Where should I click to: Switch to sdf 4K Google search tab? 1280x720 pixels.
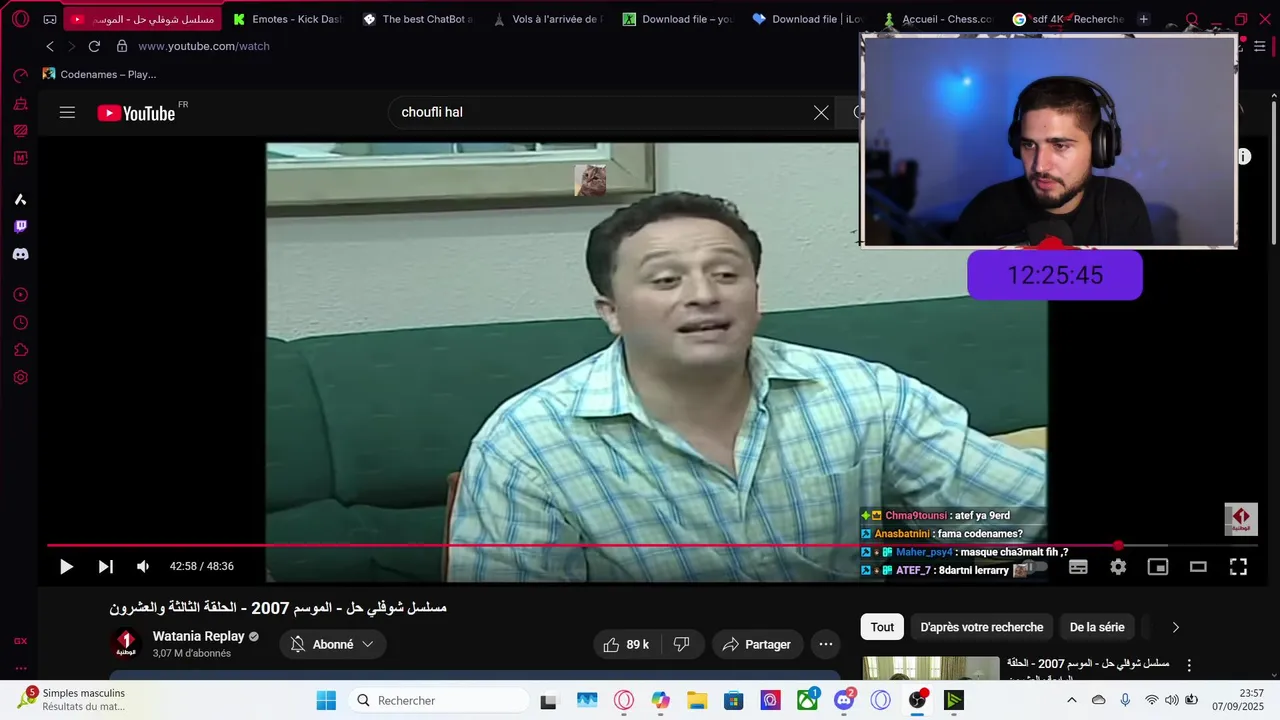coord(1067,19)
